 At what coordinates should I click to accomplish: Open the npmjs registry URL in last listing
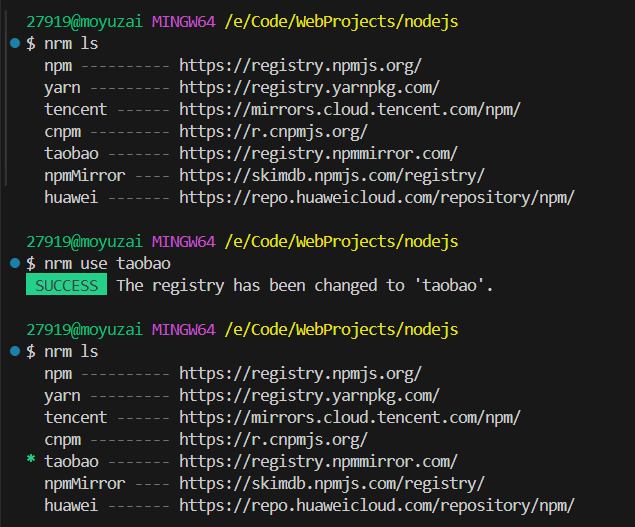coord(300,374)
